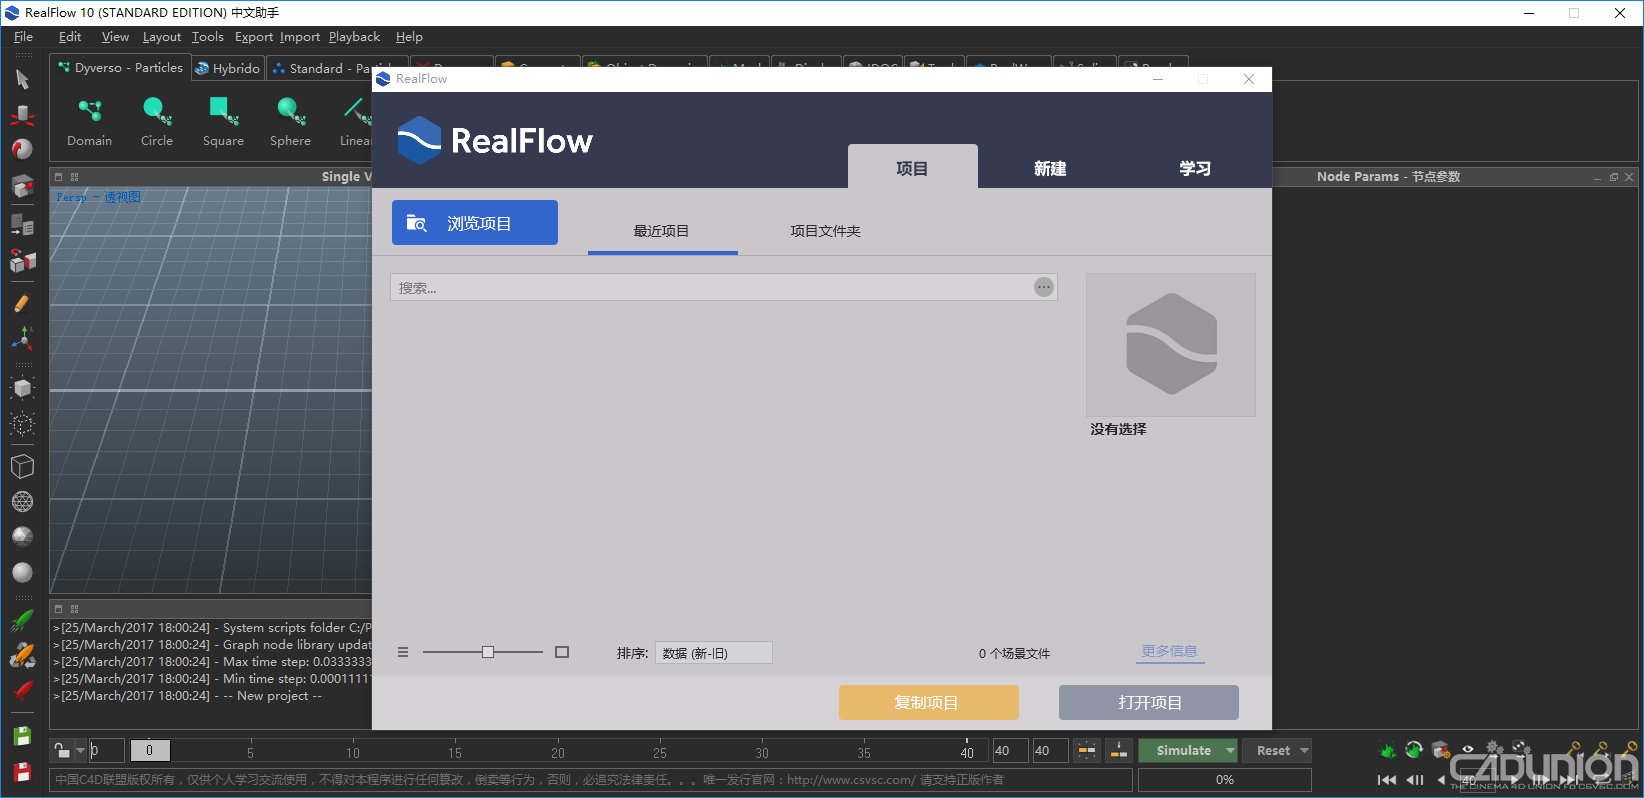Click the simulation progress bar showing 0%
Image resolution: width=1644 pixels, height=798 pixels.
pyautogui.click(x=1225, y=779)
